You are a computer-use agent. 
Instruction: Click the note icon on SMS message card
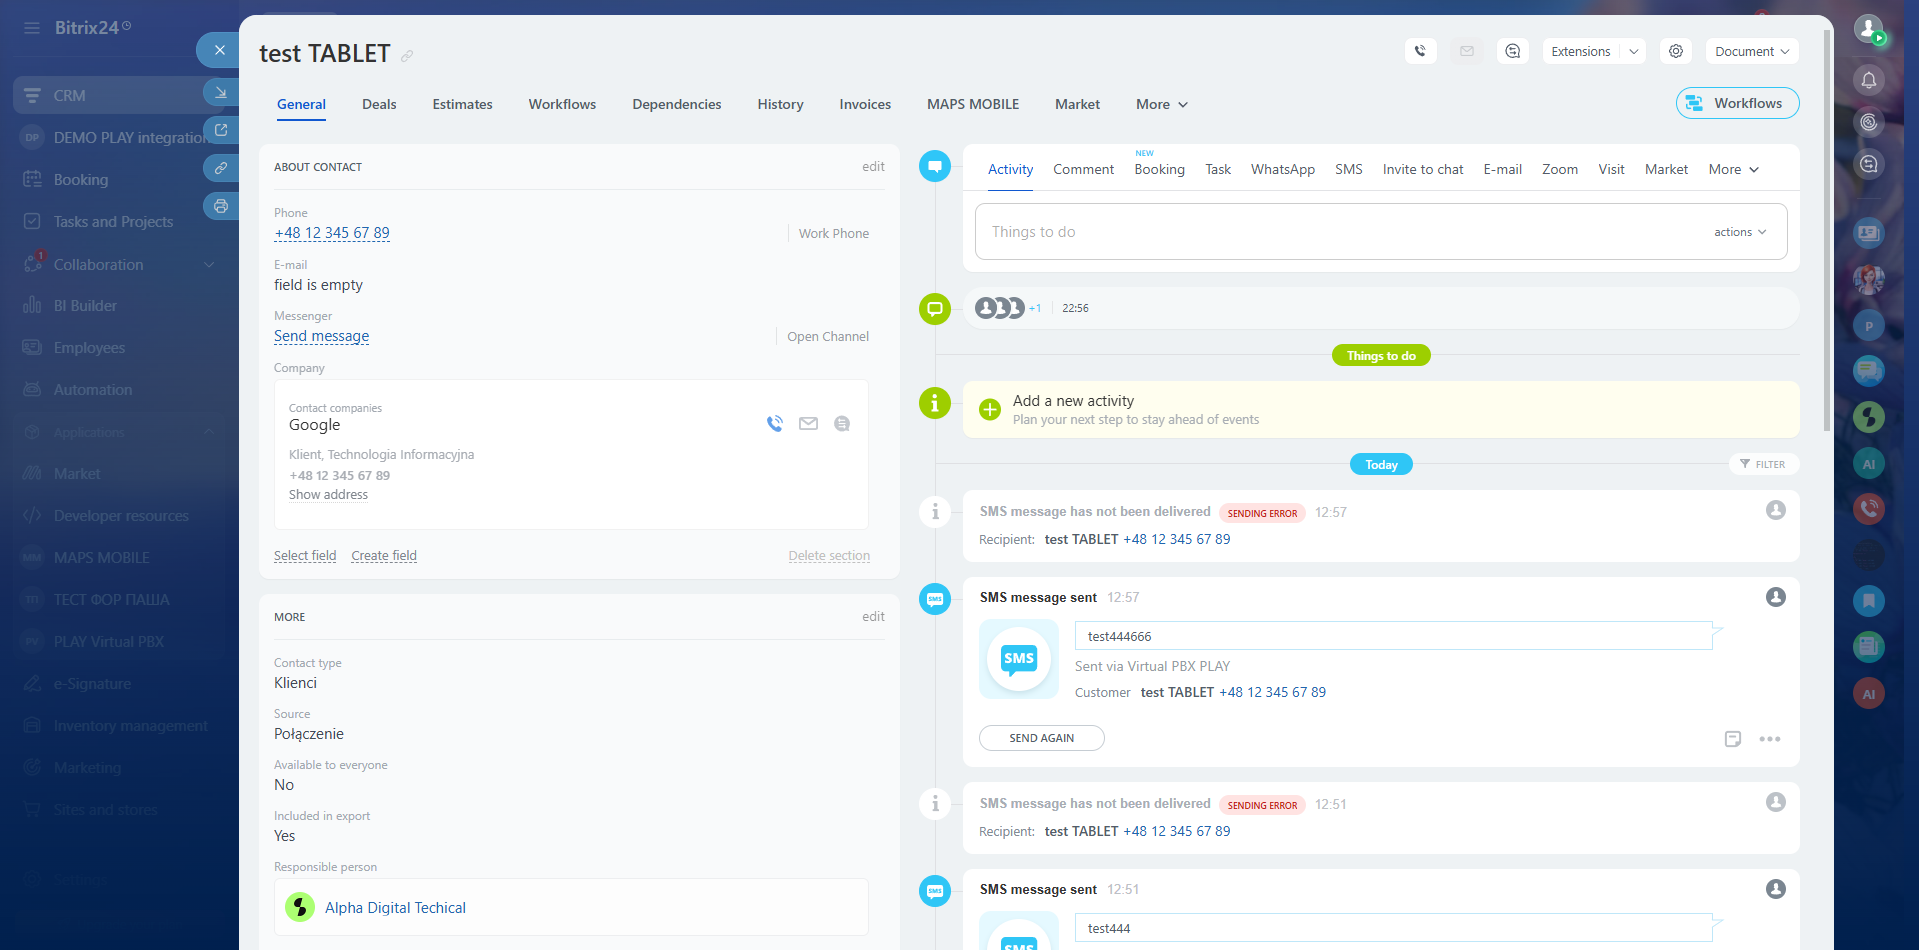click(x=1733, y=739)
